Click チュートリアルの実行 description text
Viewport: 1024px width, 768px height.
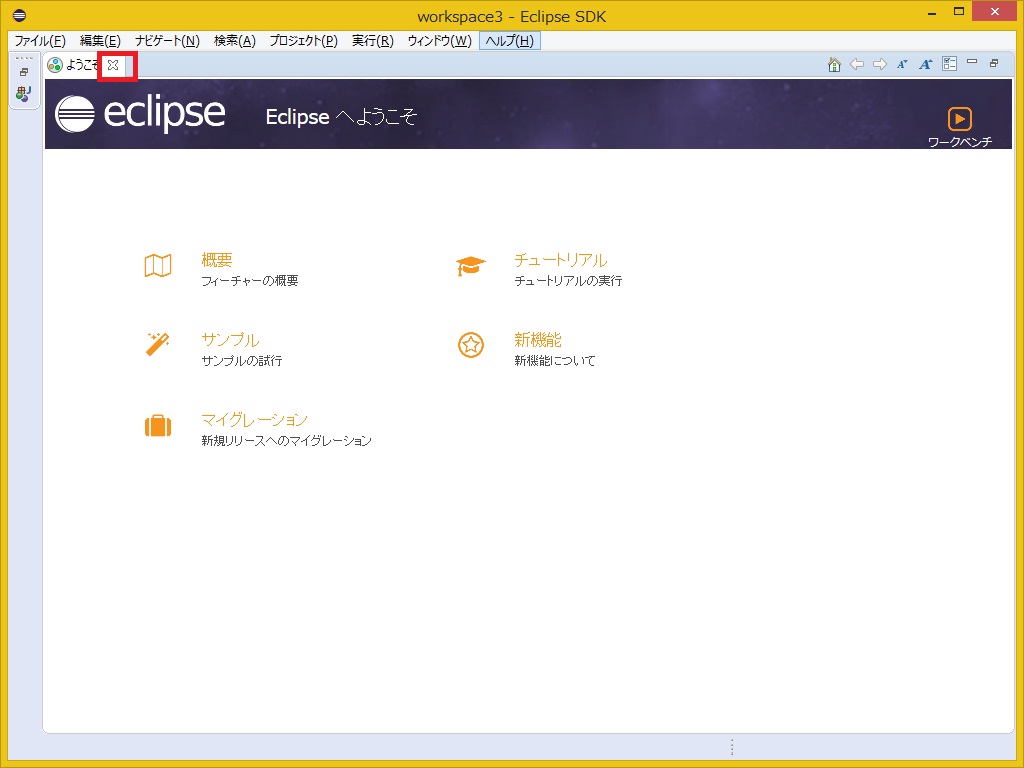(568, 281)
